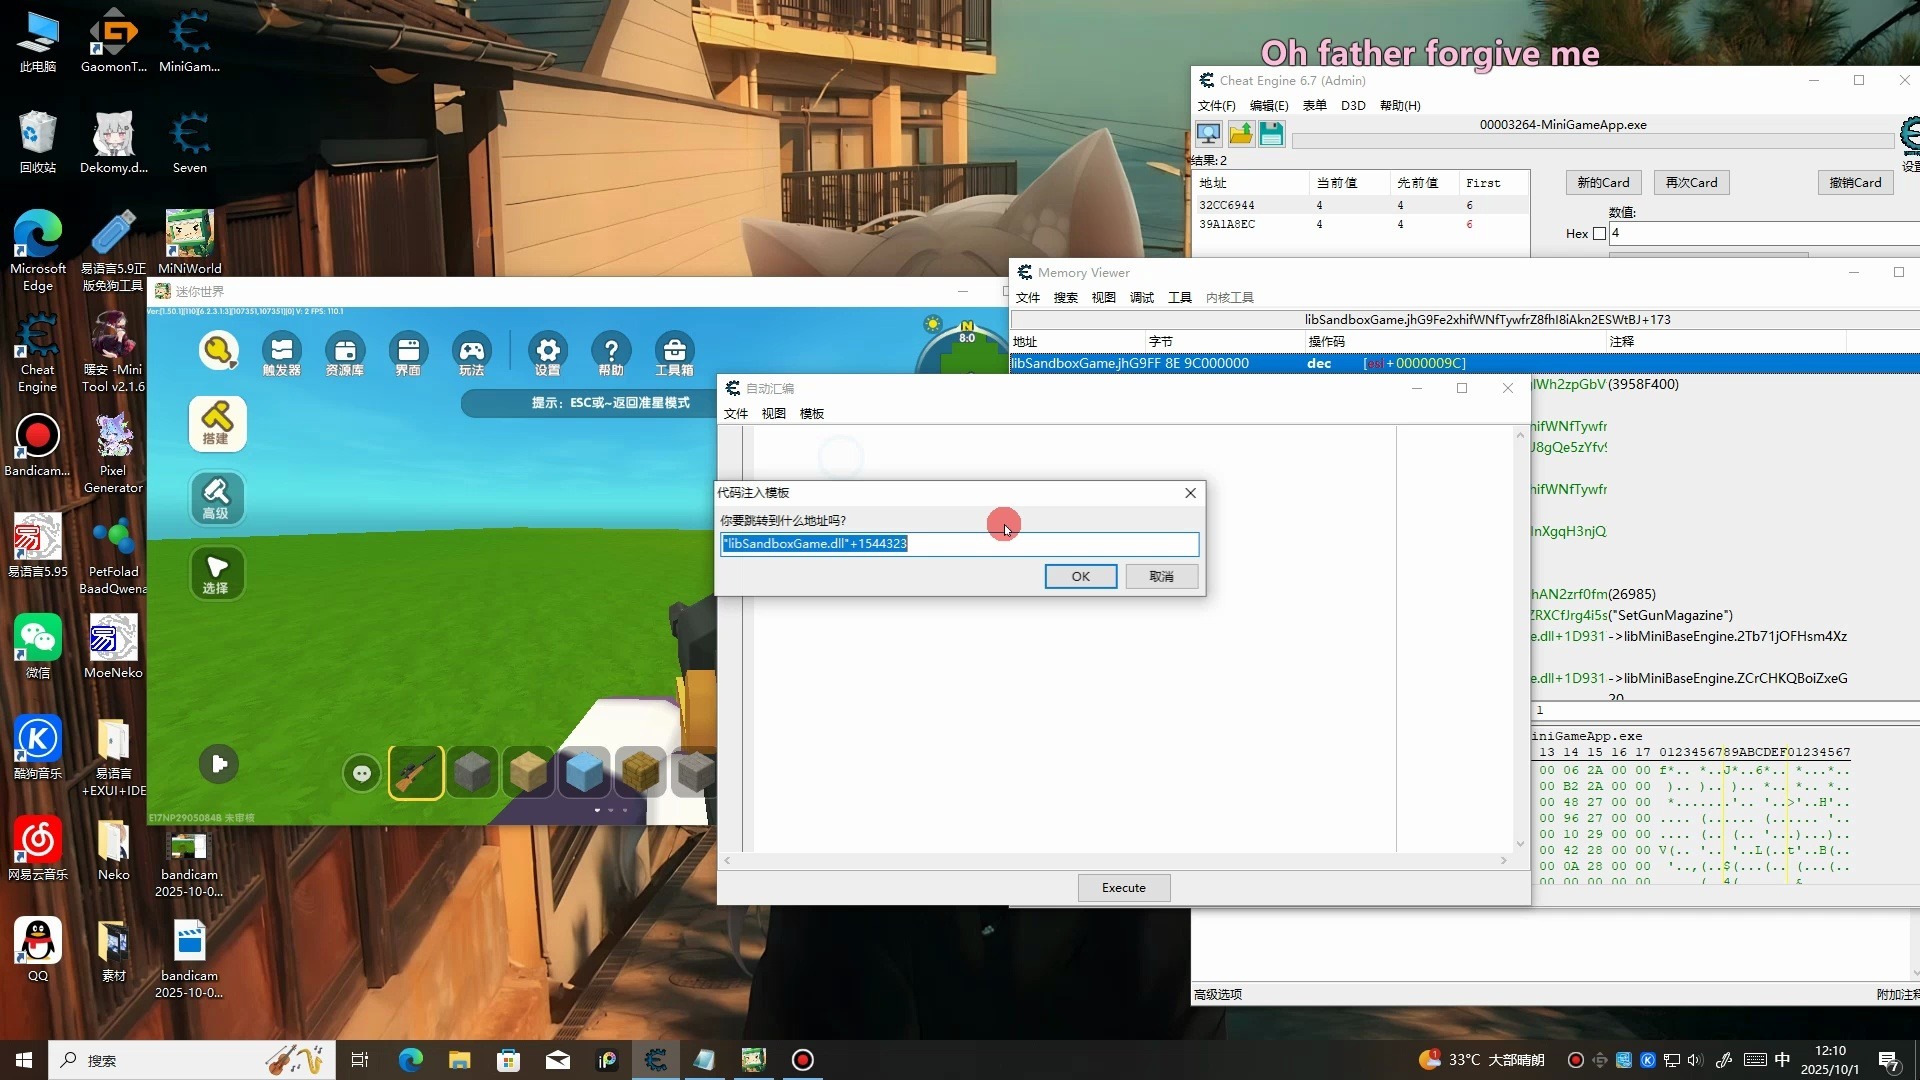Select address 32CC6944 result row
This screenshot has width=1920, height=1080.
point(1227,205)
